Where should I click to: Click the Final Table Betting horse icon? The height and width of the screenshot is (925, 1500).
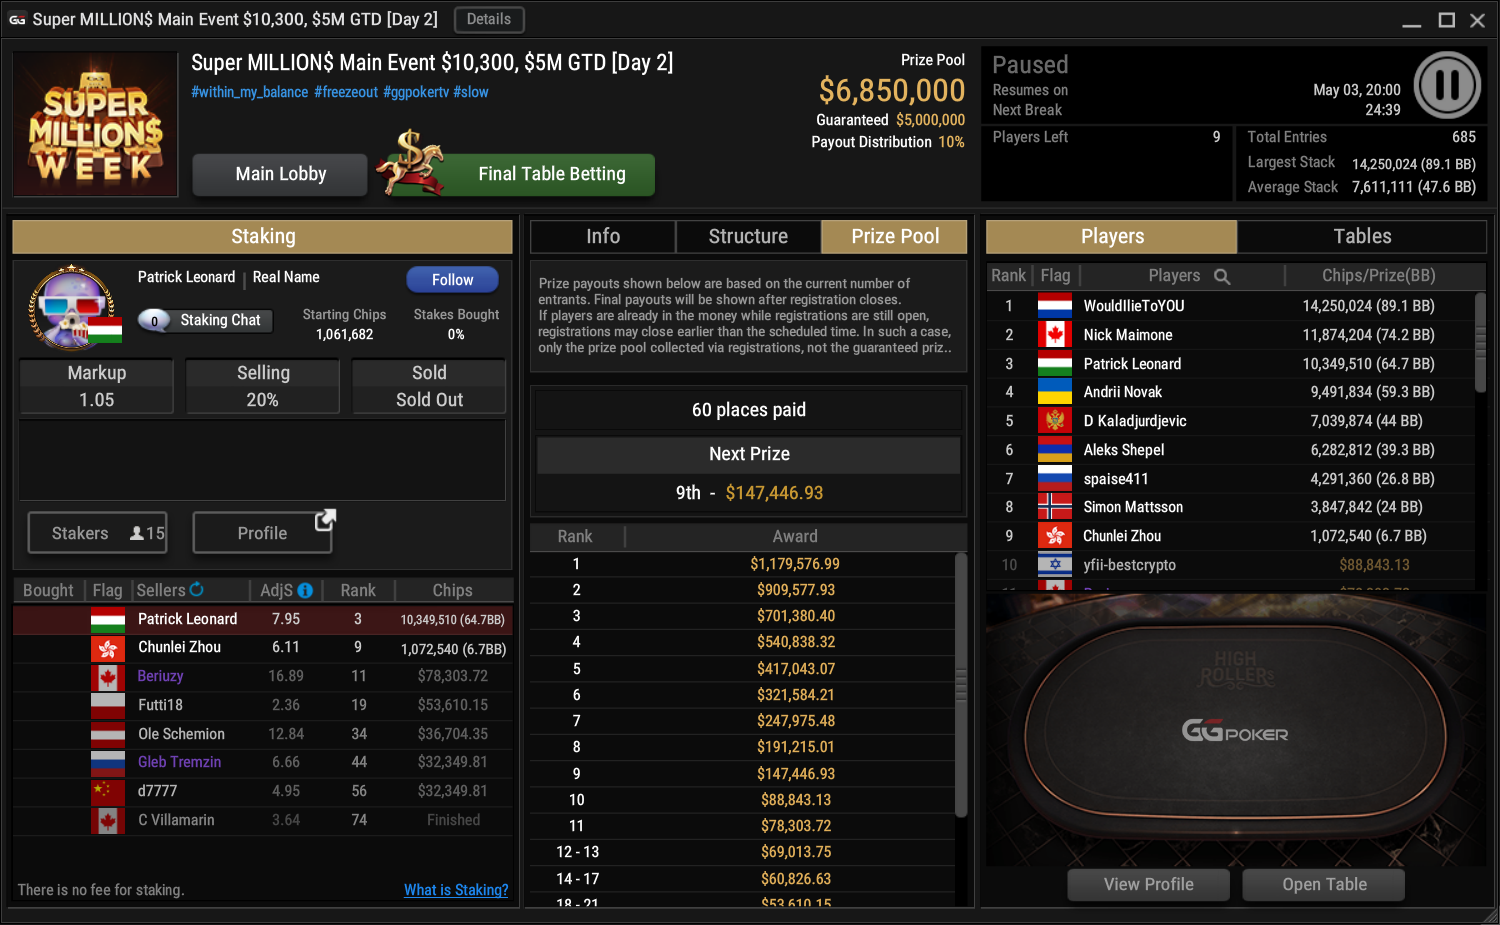410,163
